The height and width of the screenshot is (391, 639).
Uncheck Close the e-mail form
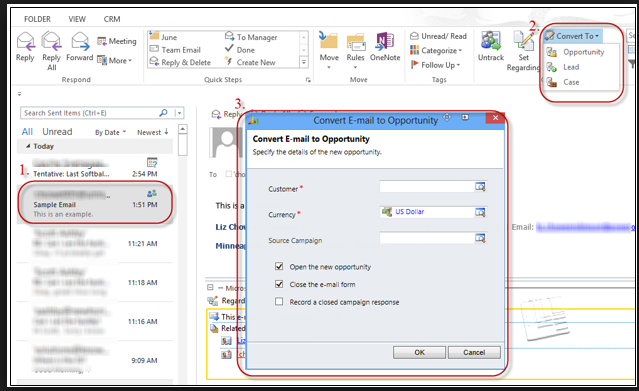(x=279, y=284)
